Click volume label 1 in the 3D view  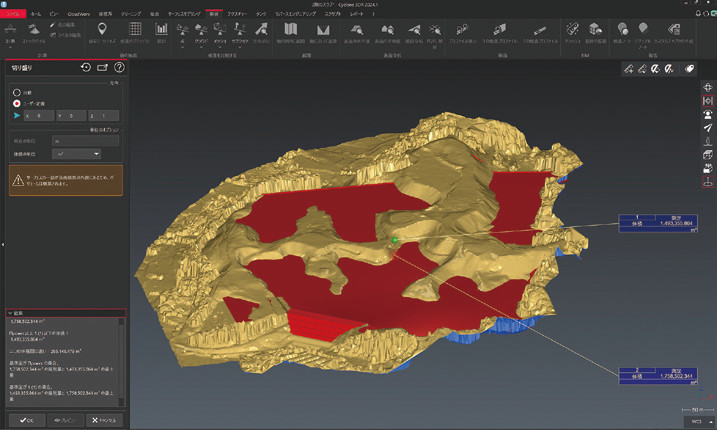click(x=658, y=223)
